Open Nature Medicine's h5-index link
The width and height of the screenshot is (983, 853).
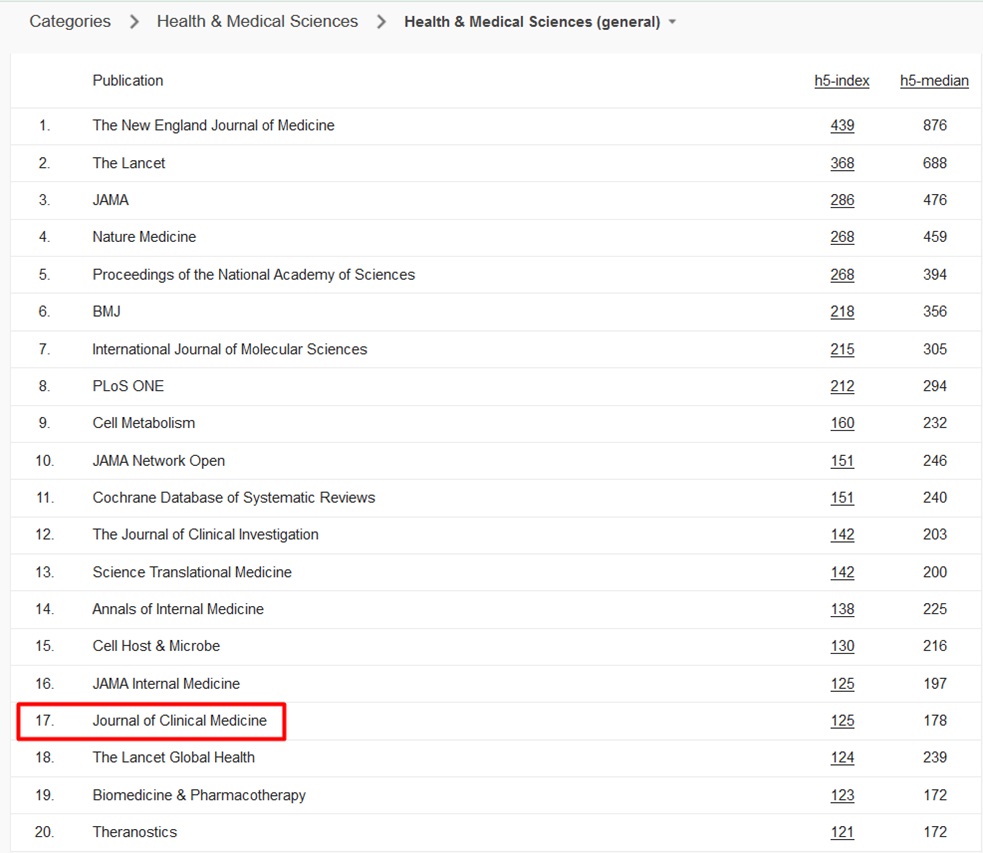pos(842,237)
